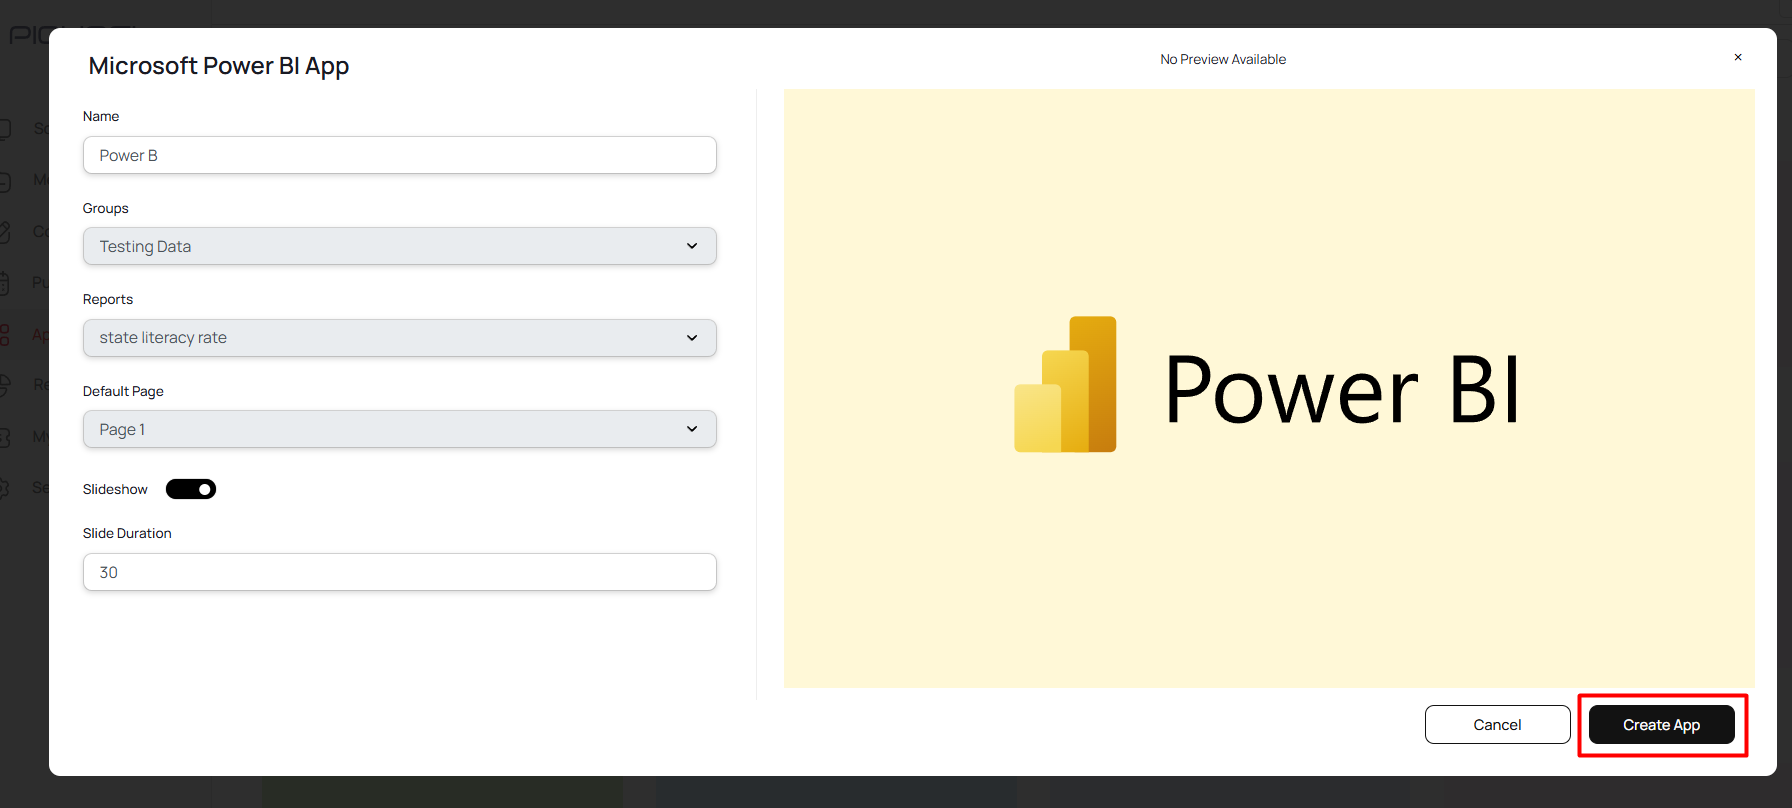Click the Create App button

pos(1661,725)
